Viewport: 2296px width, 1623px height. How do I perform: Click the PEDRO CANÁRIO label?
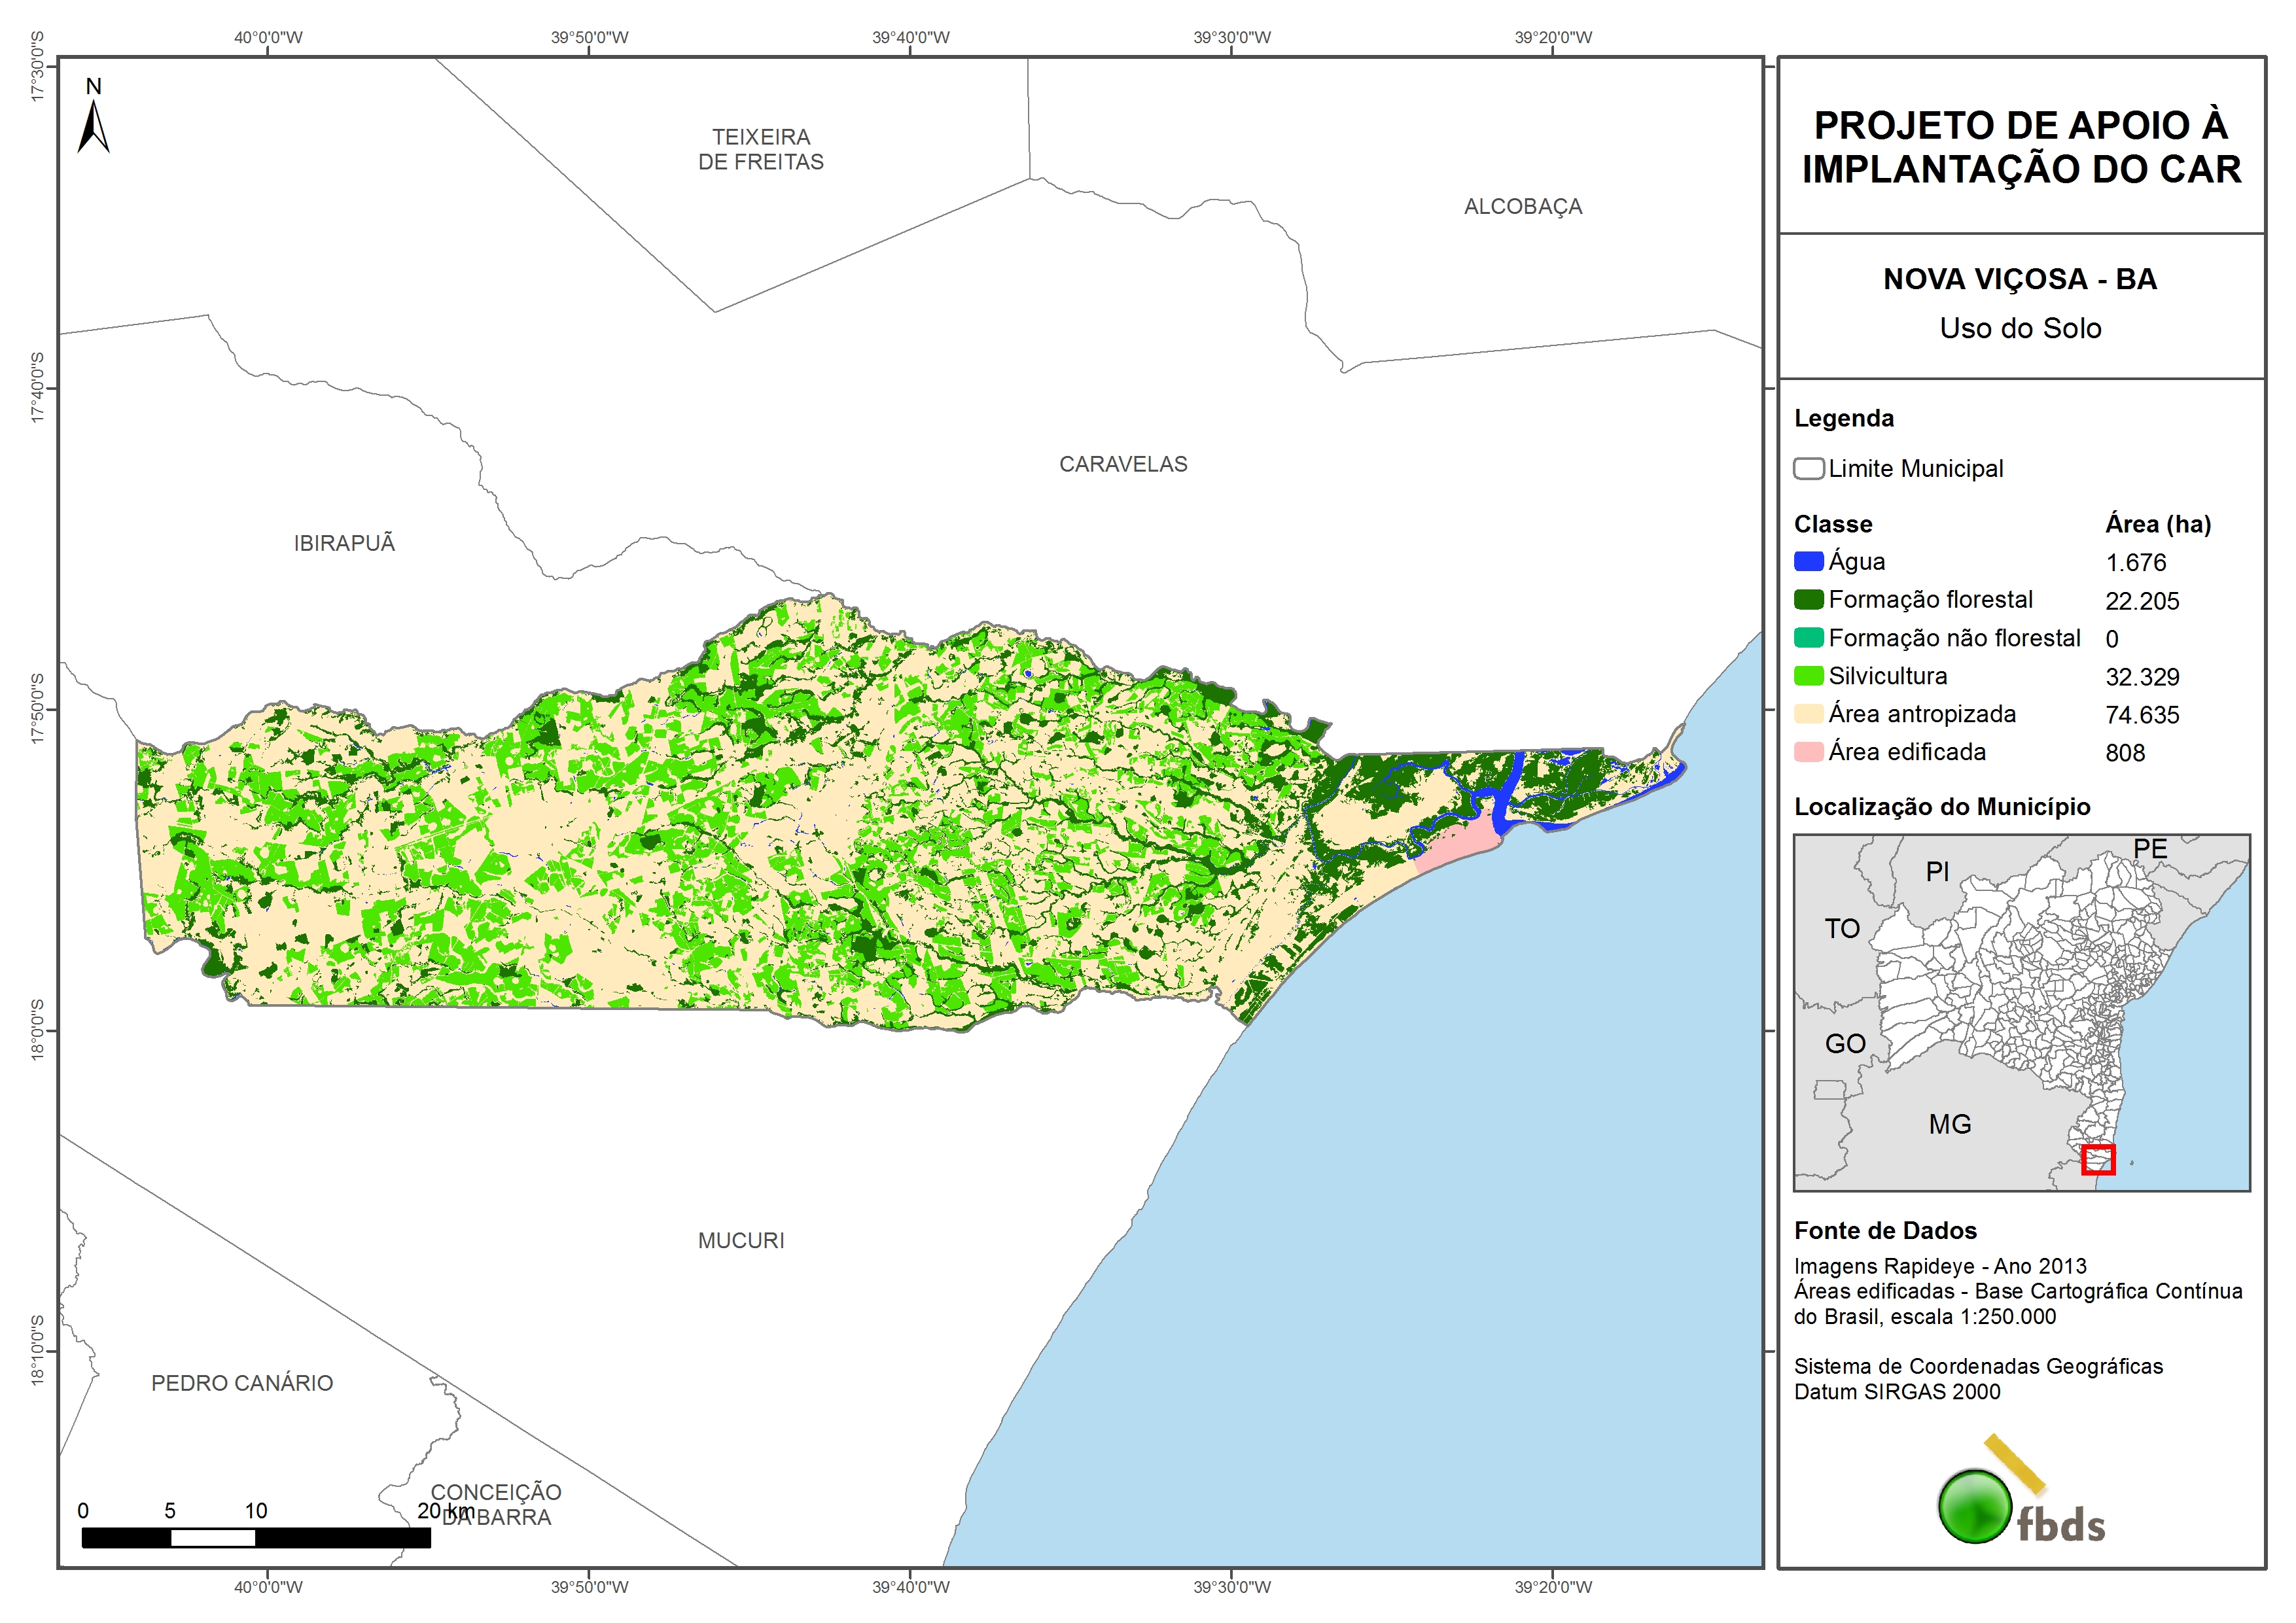tap(242, 1383)
